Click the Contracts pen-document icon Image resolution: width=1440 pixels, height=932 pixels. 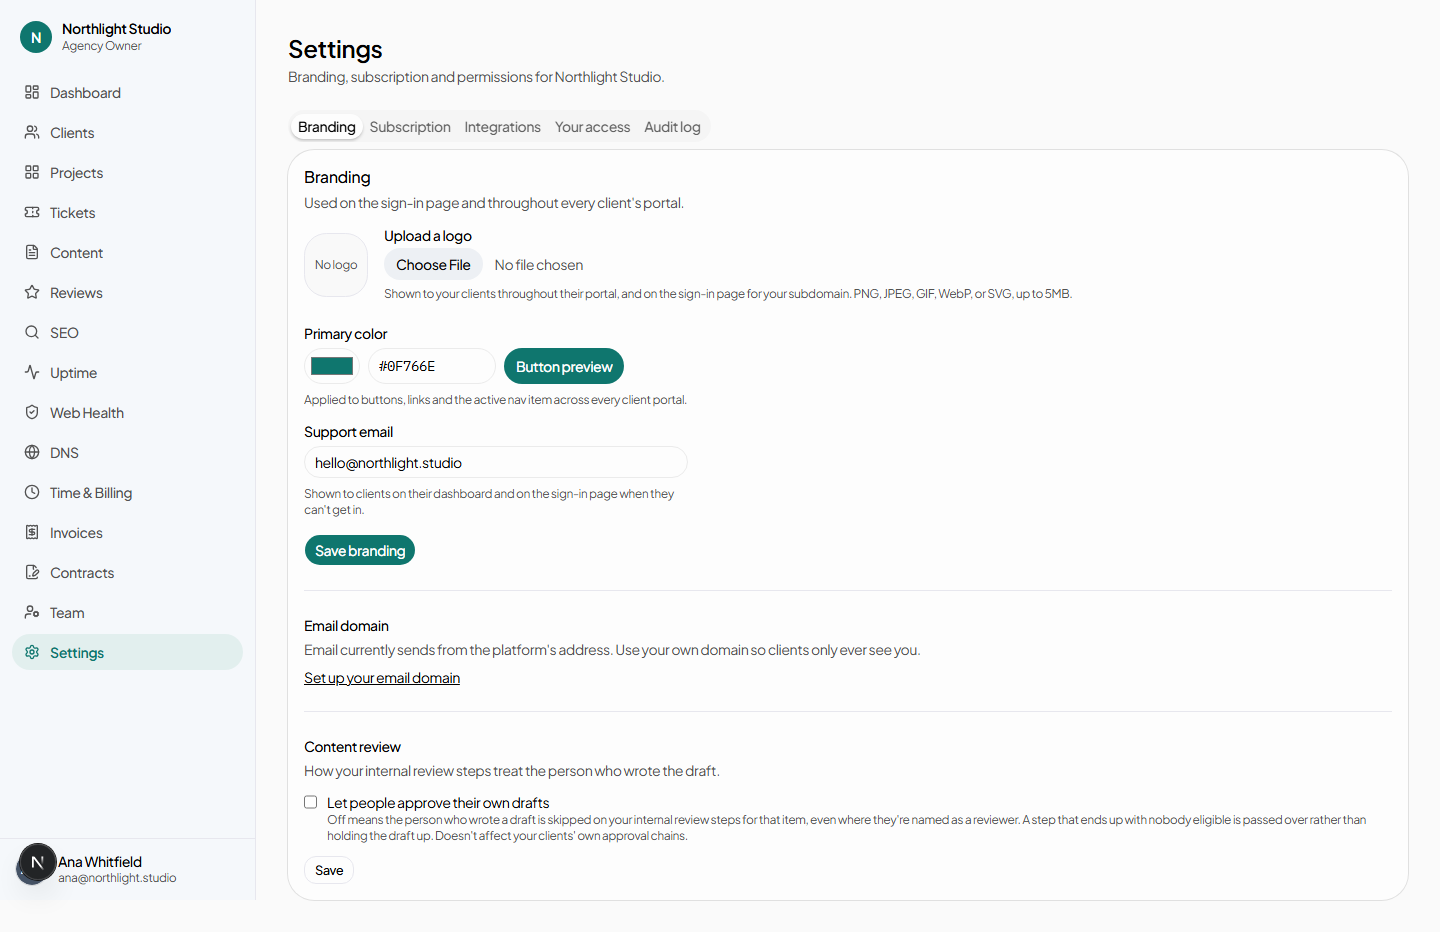[32, 572]
